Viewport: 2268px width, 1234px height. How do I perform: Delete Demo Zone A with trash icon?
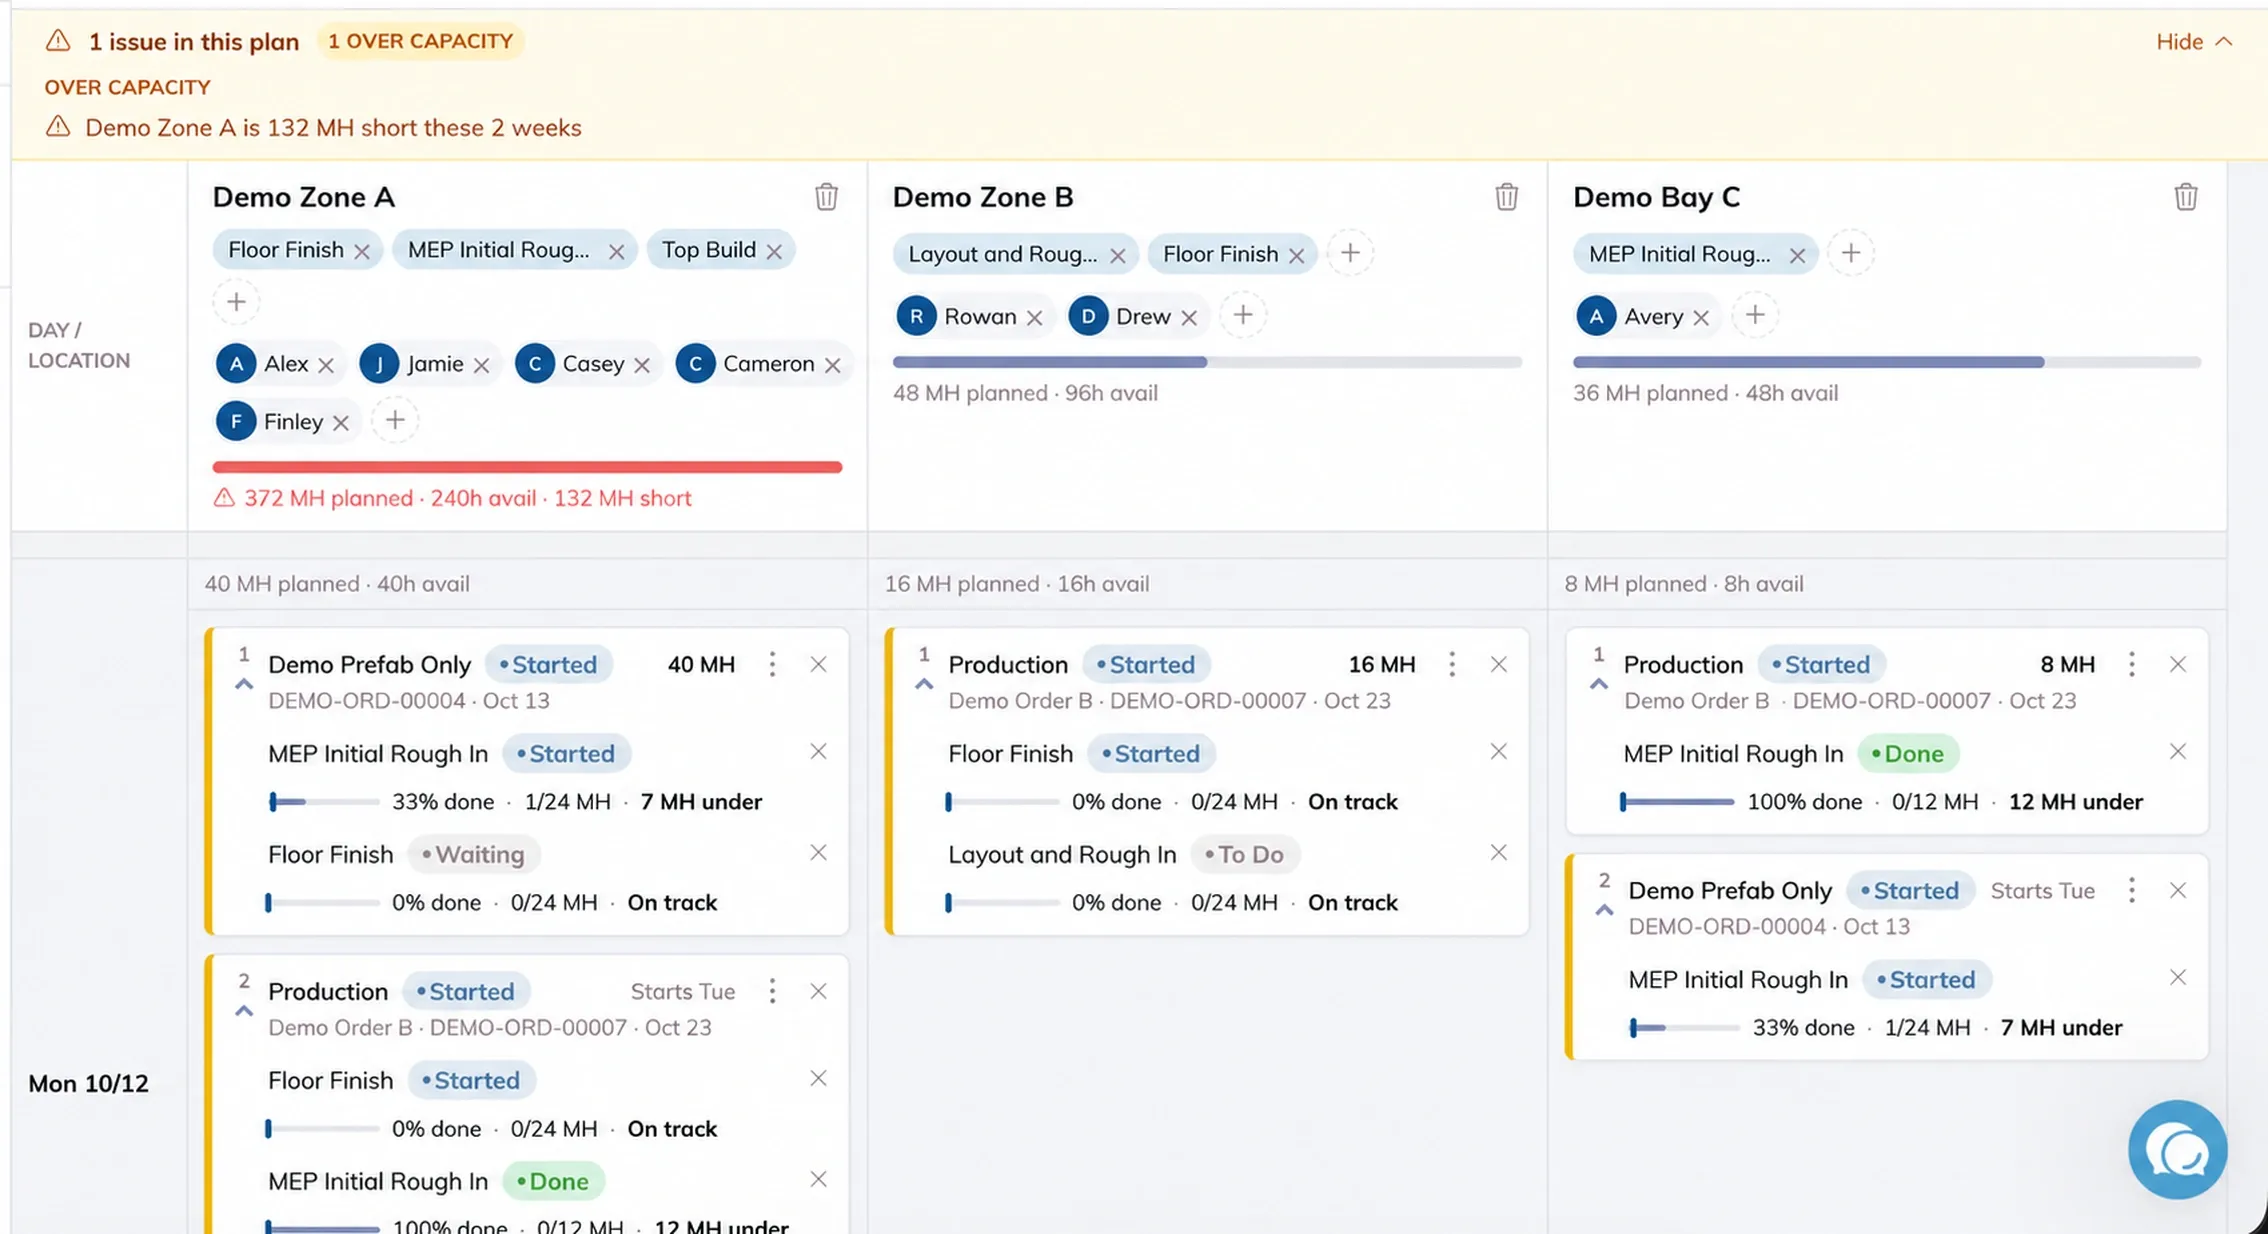[826, 197]
